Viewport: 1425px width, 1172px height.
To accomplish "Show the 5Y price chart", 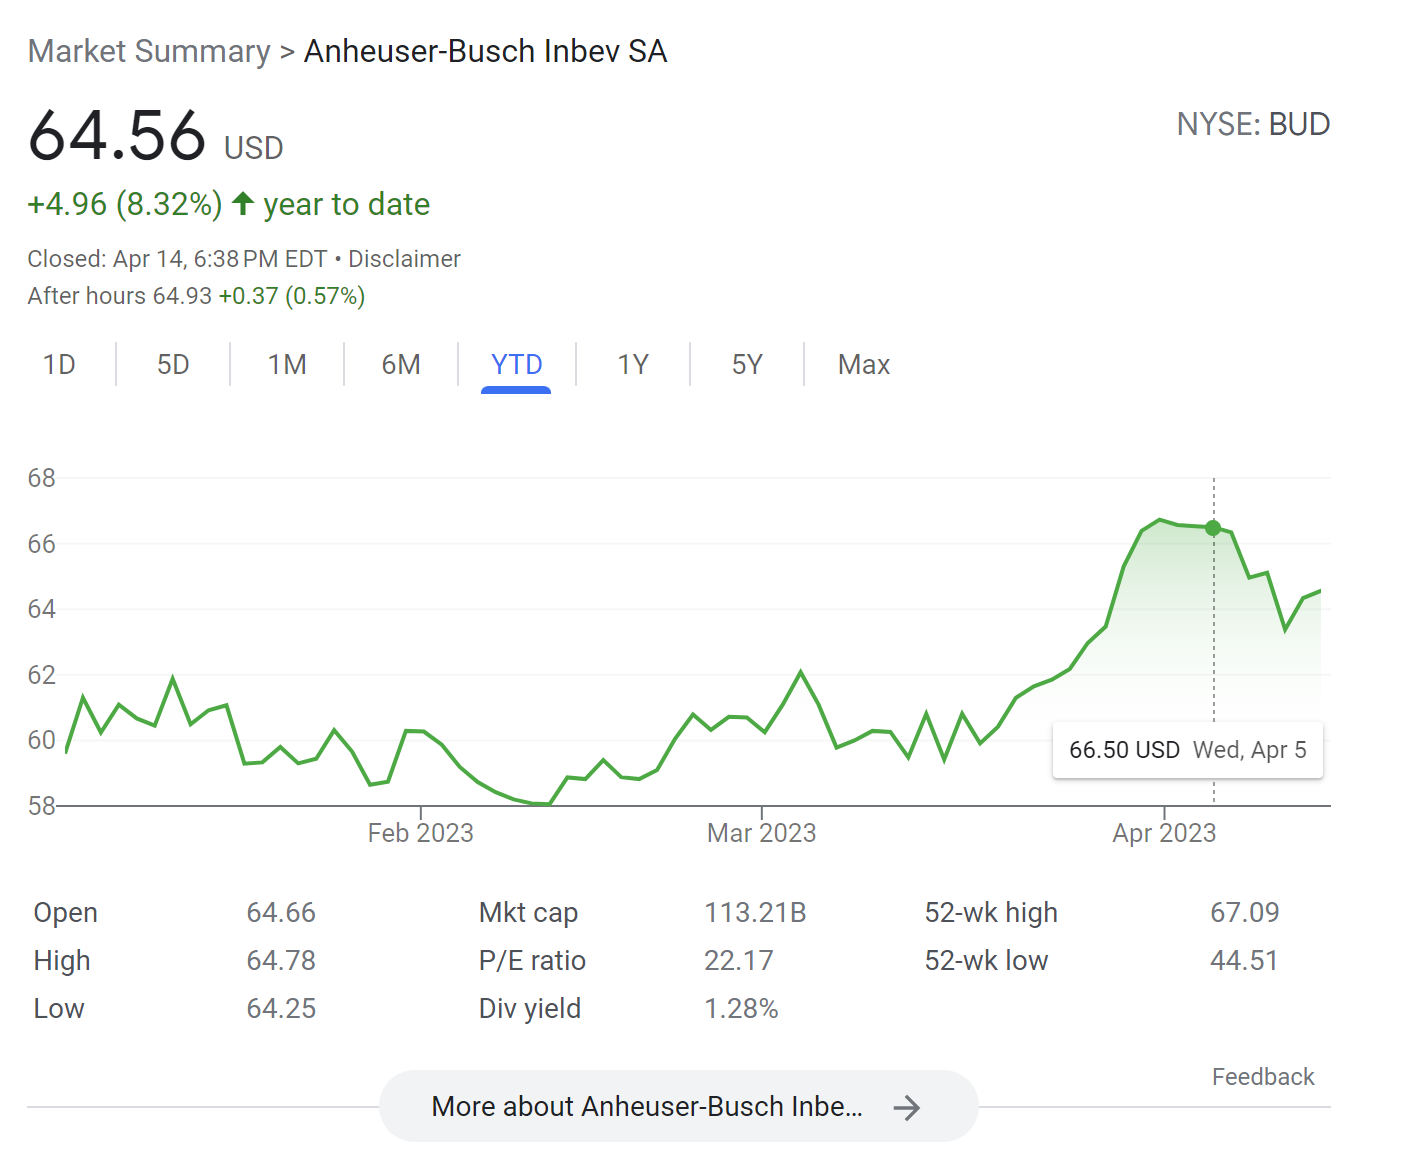I will coord(747,364).
